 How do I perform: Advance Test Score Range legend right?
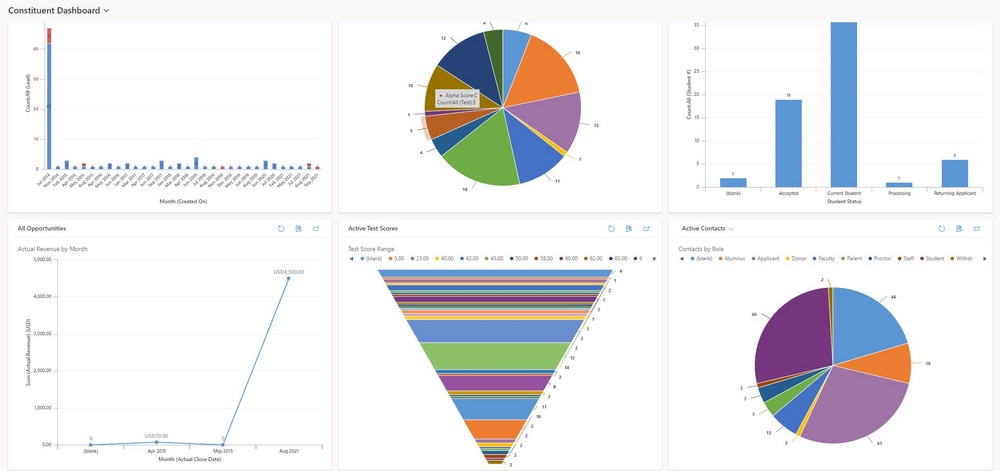(654, 259)
